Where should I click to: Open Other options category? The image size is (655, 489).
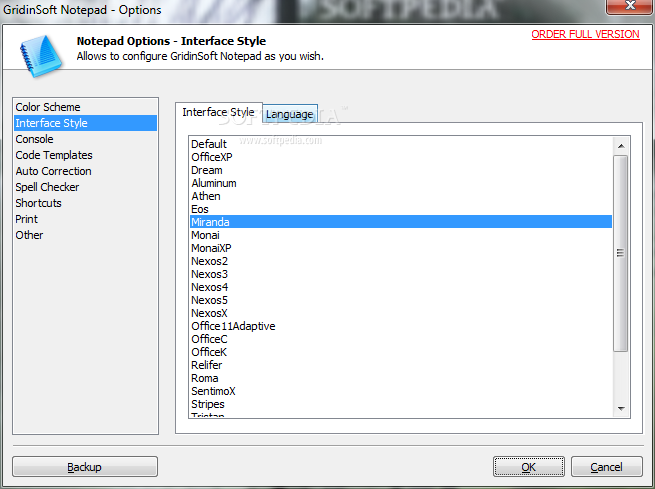pos(85,235)
